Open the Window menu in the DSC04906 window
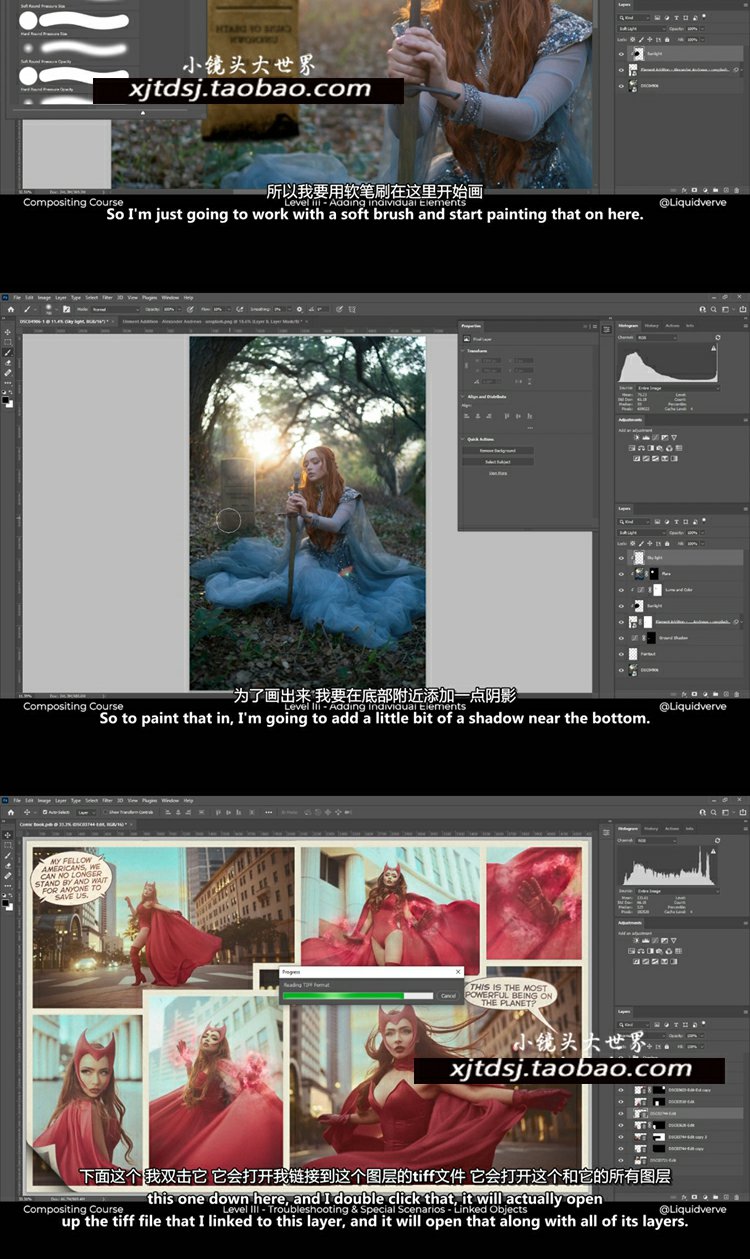The image size is (750, 1259). [170, 297]
